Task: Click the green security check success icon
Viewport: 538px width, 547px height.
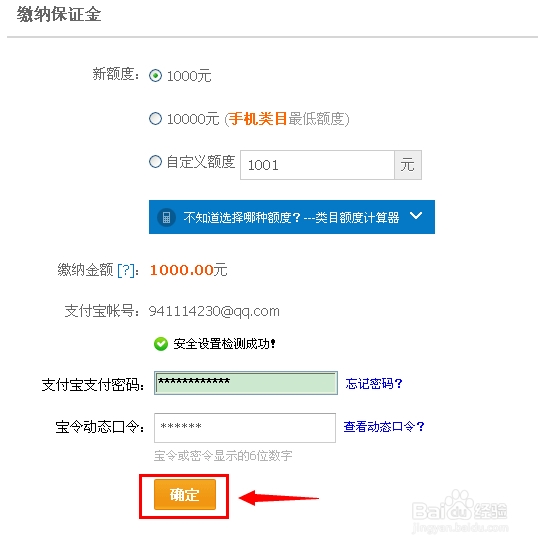Action: tap(161, 344)
